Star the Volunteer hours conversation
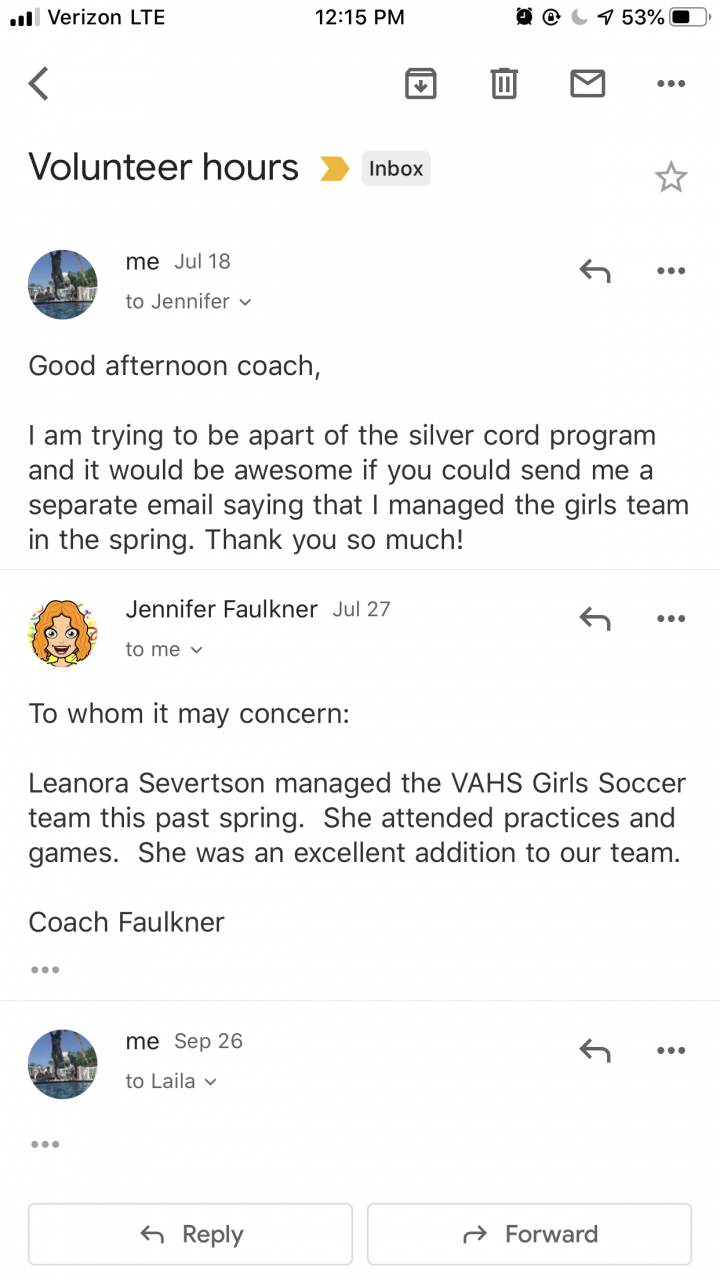Image resolution: width=720 pixels, height=1280 pixels. pos(671,178)
